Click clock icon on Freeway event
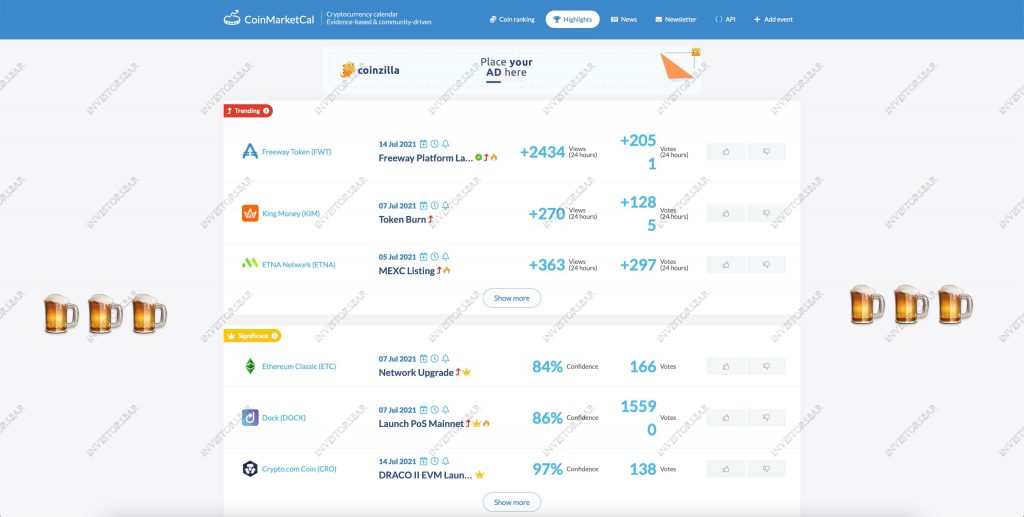Image resolution: width=1024 pixels, height=517 pixels. coord(434,144)
